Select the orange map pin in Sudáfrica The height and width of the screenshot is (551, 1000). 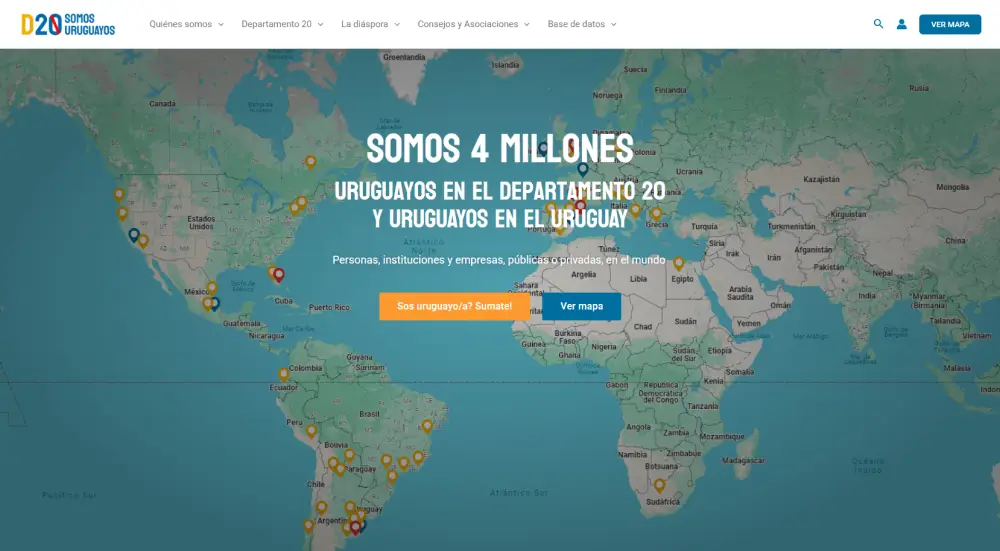tap(659, 485)
